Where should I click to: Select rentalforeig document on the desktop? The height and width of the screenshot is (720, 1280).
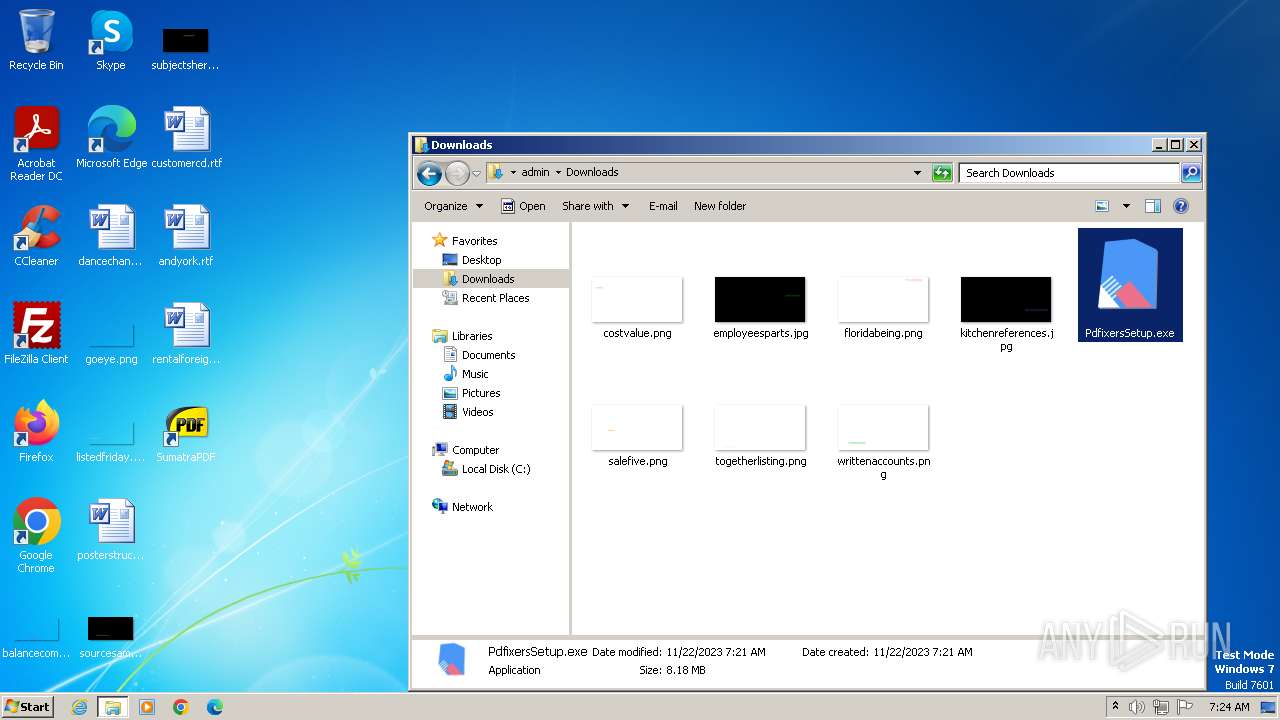point(187,334)
